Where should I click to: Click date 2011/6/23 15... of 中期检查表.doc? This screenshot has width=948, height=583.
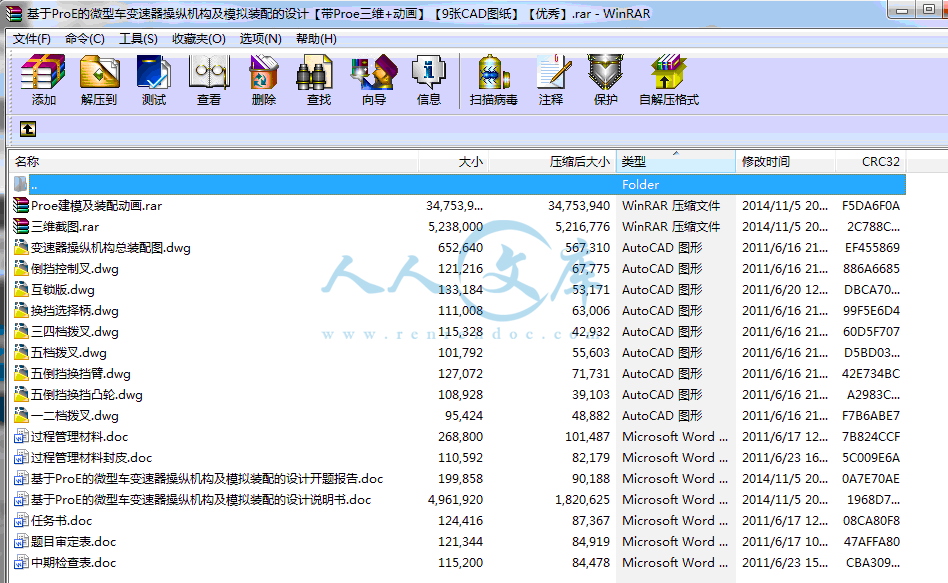[x=785, y=562]
